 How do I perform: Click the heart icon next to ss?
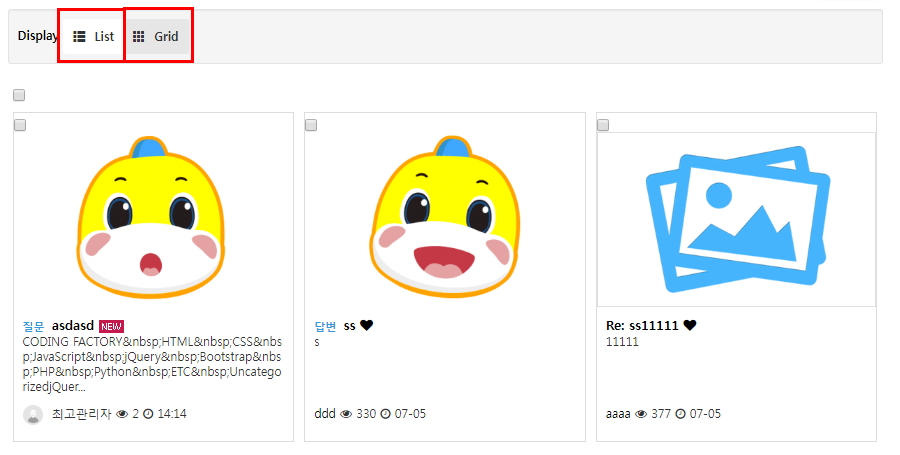(x=367, y=325)
